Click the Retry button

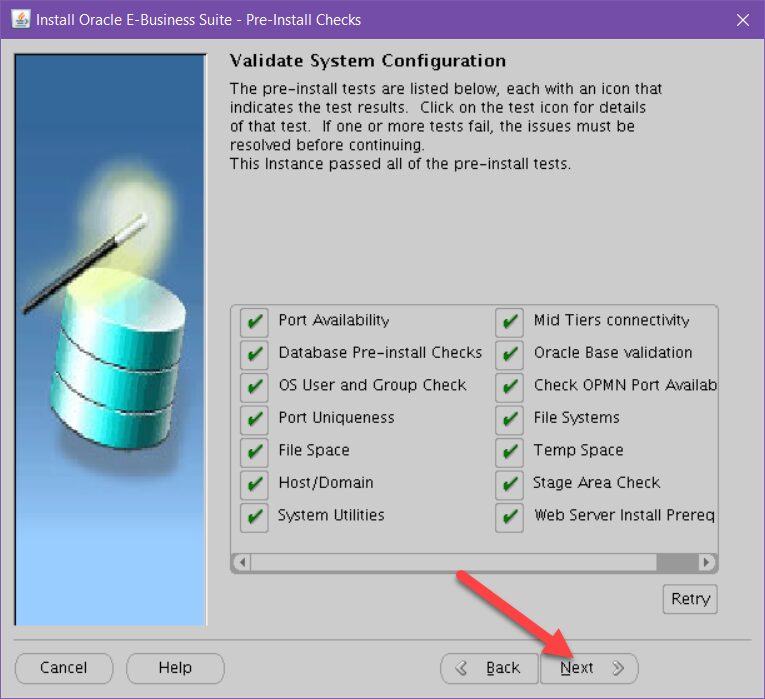click(690, 599)
